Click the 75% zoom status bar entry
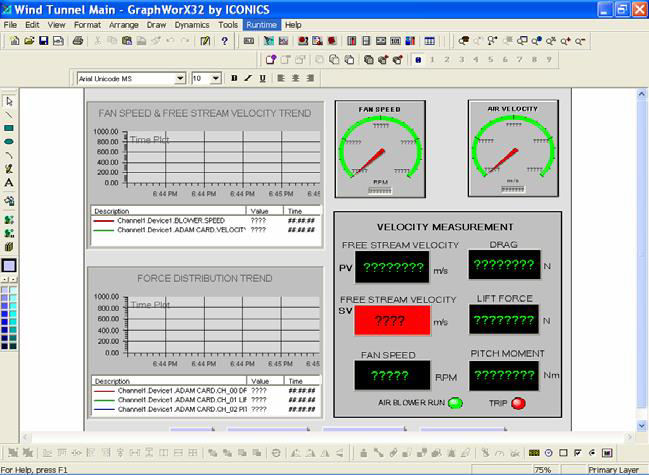The height and width of the screenshot is (475, 649). coord(543,470)
